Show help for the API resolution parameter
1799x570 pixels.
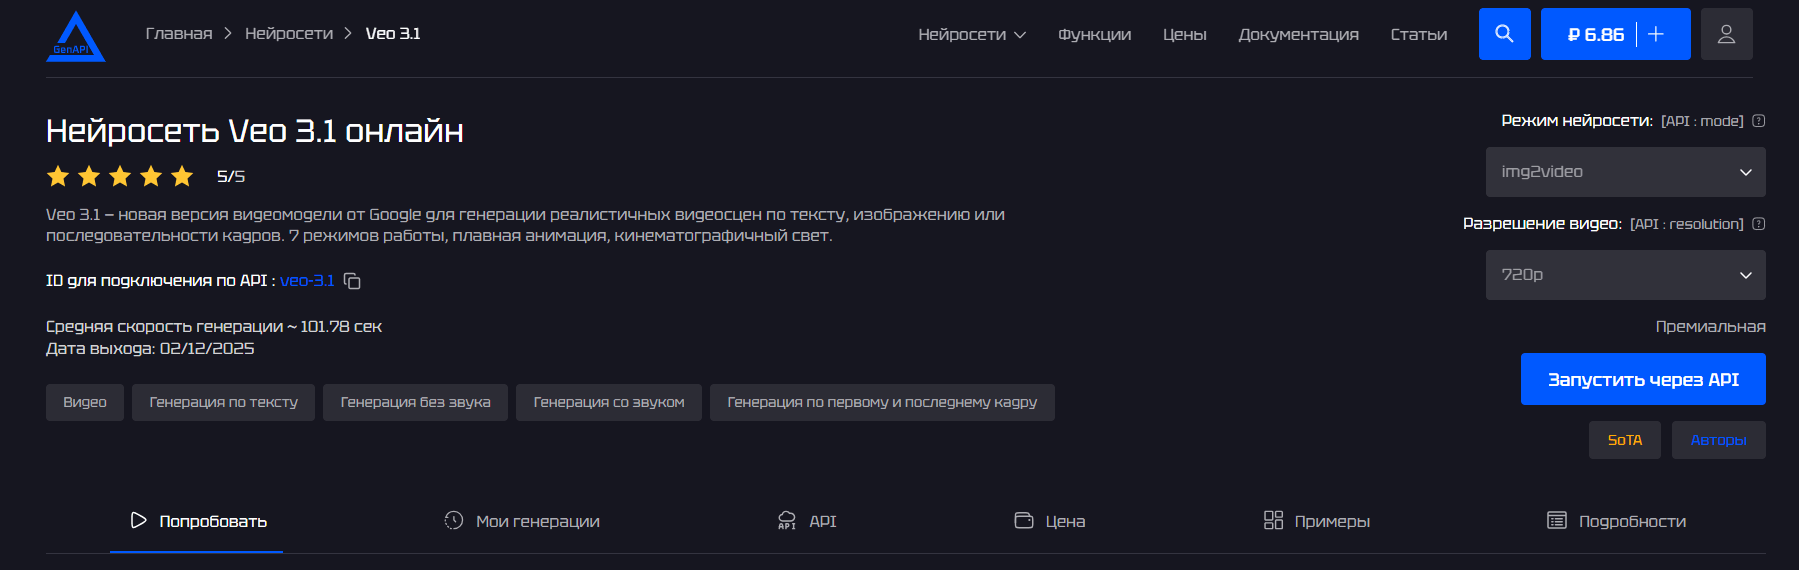(1759, 224)
